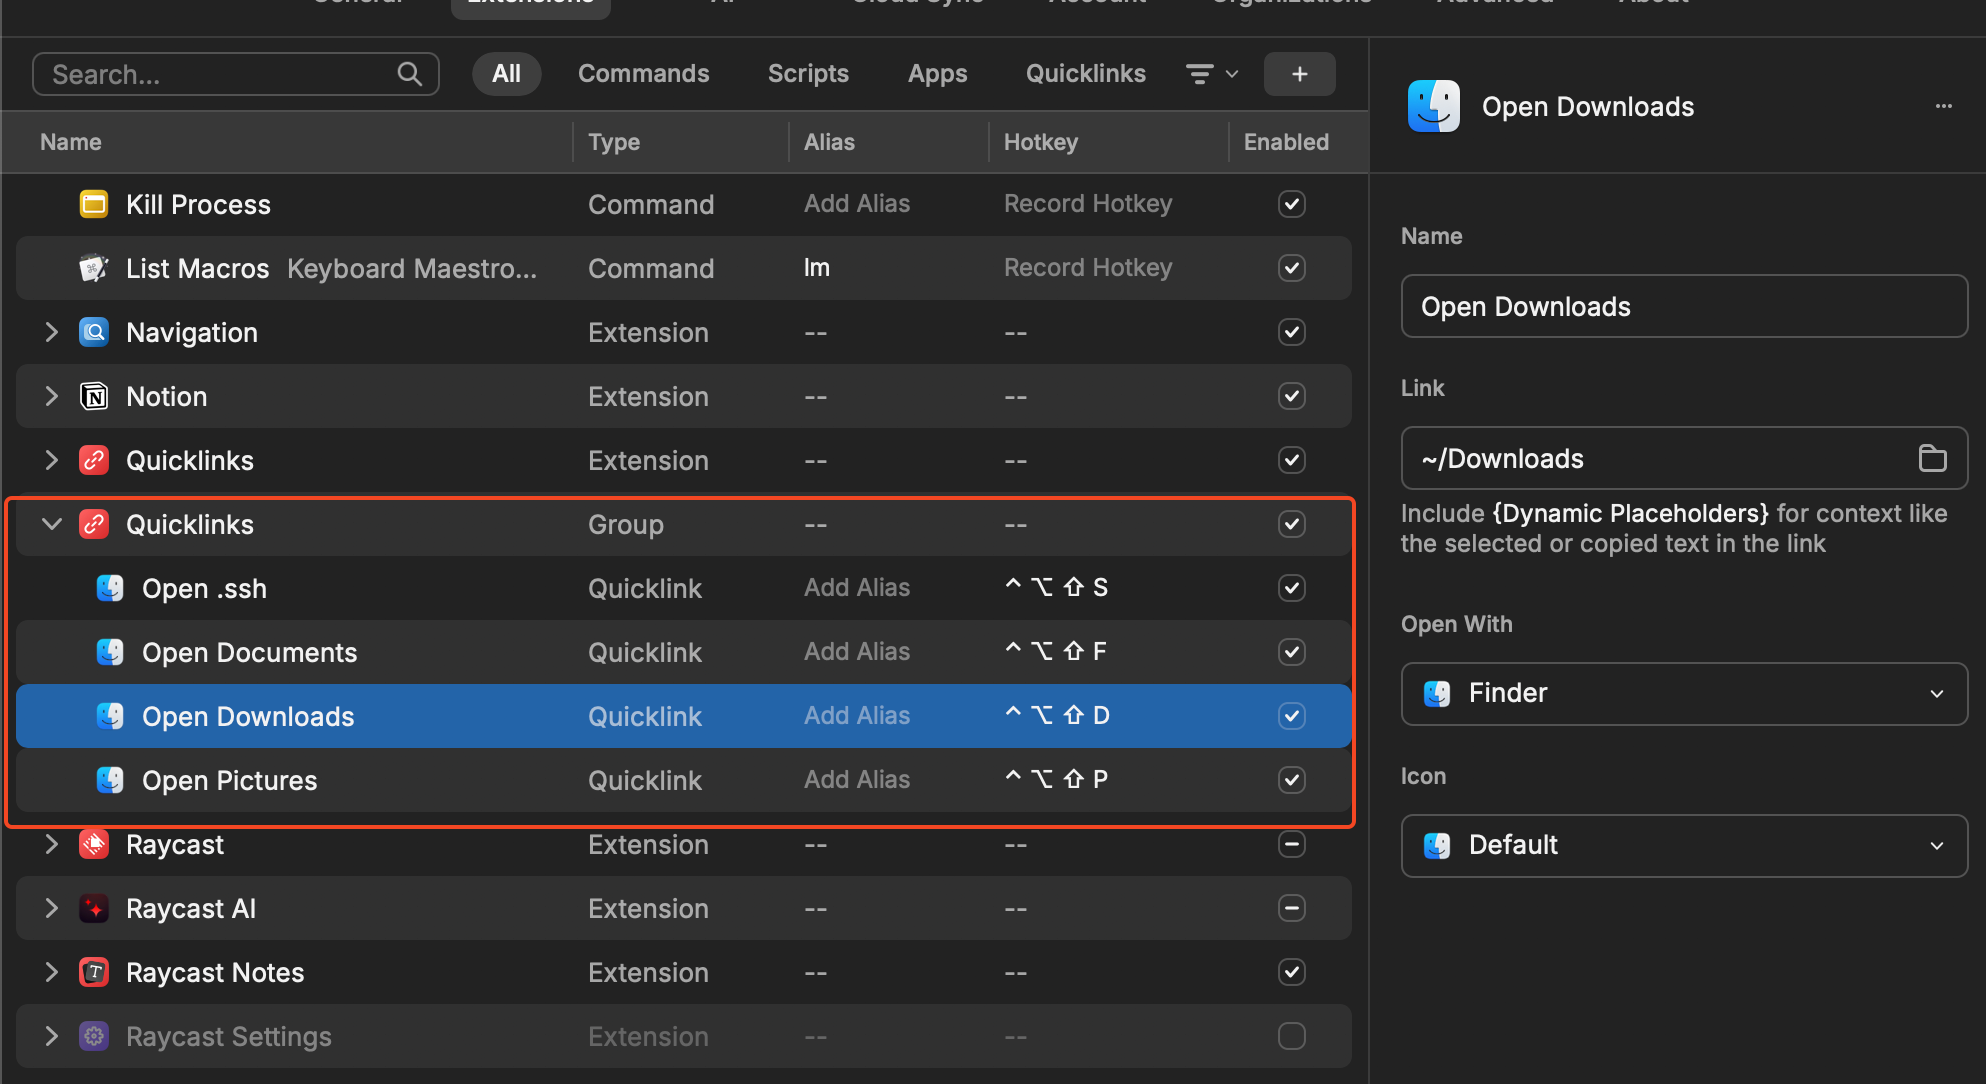Switch to the Commands filter tab
This screenshot has width=1986, height=1084.
643,74
